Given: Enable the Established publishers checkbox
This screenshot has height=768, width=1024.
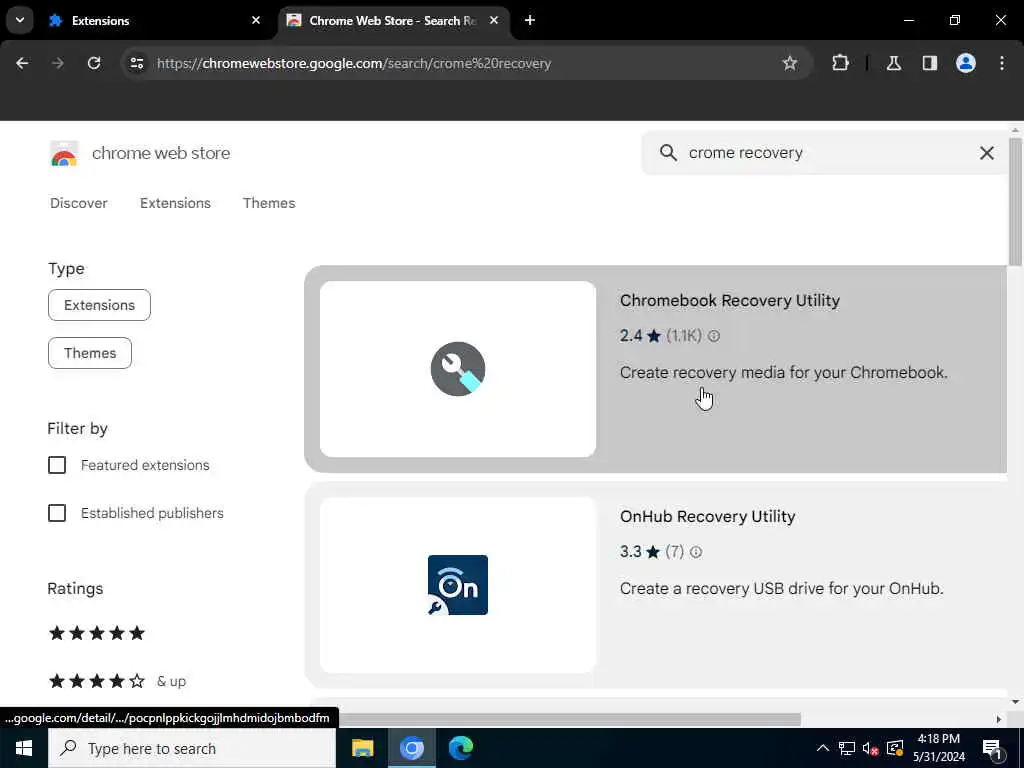Looking at the screenshot, I should tap(57, 513).
